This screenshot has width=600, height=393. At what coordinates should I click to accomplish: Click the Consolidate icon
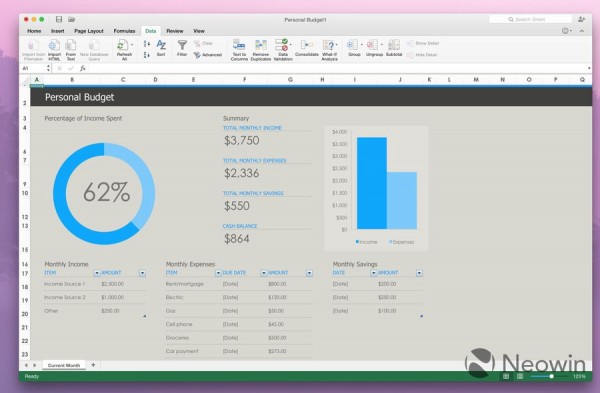click(x=306, y=45)
